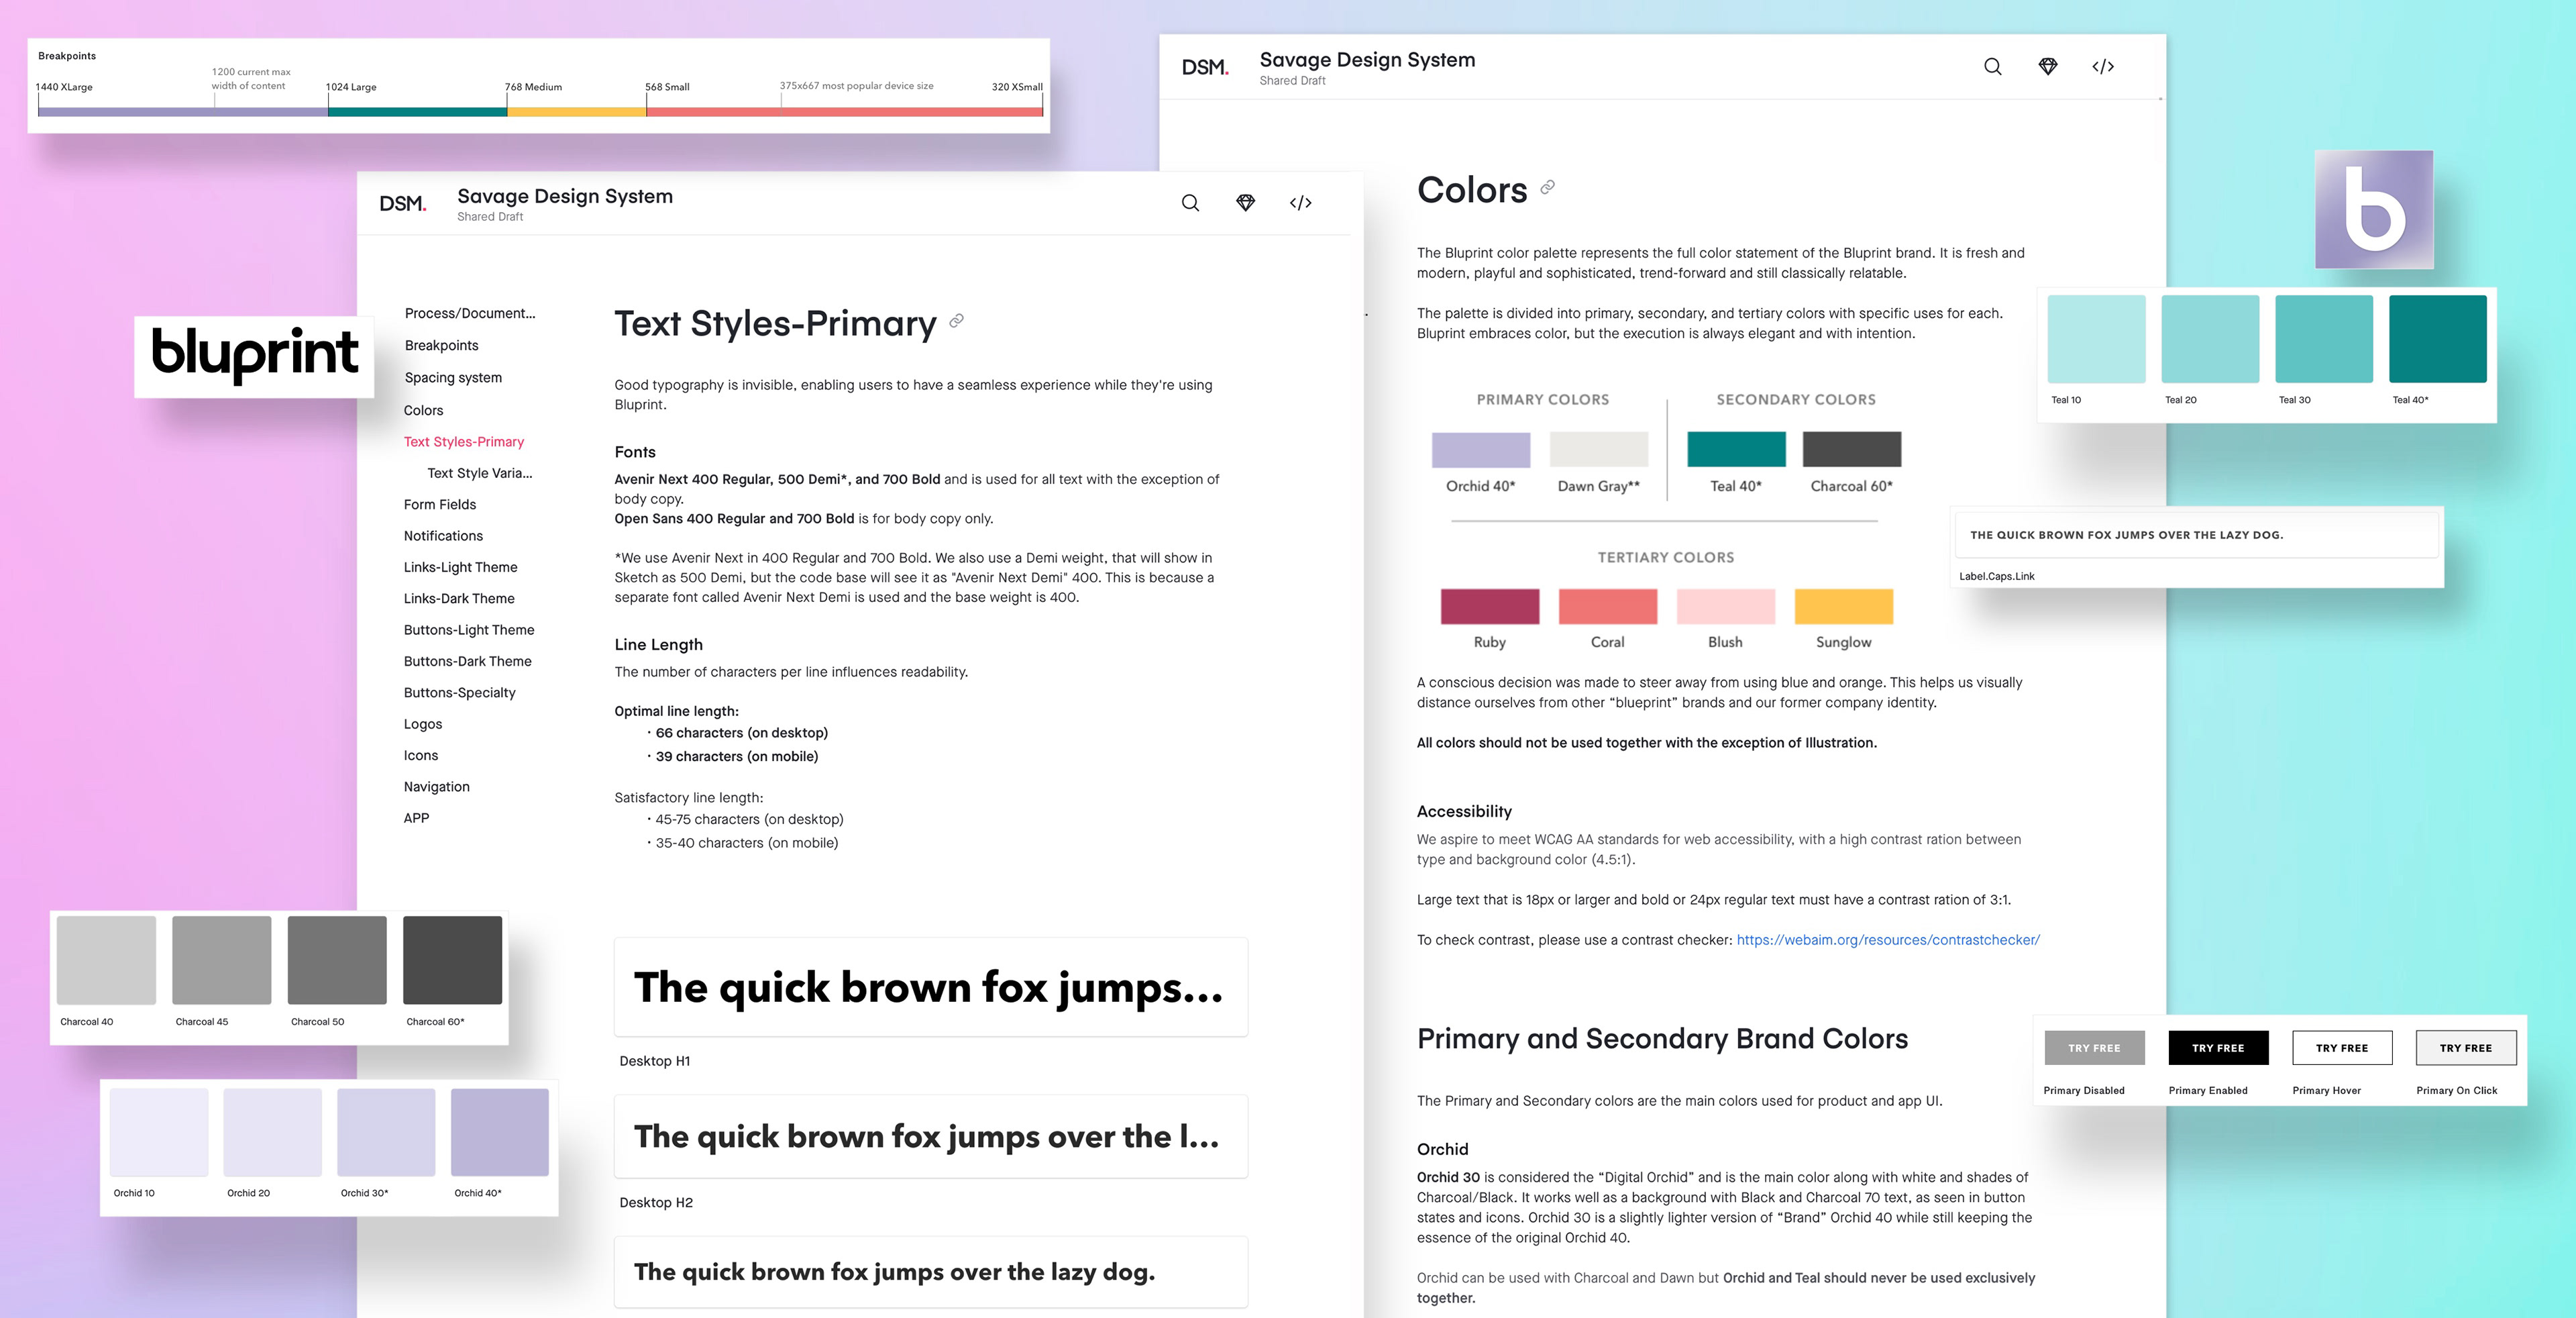2576x1318 pixels.
Task: Click the 768 Medium breakpoint segment
Action: (576, 111)
